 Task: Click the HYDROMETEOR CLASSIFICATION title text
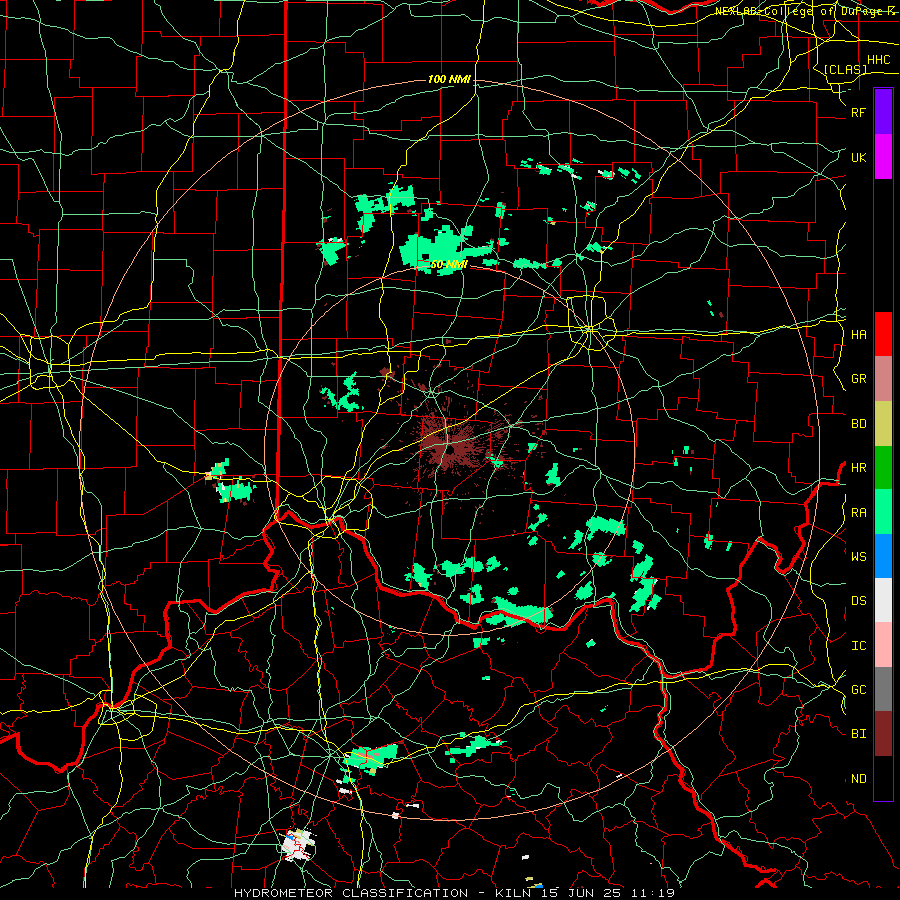[351, 893]
